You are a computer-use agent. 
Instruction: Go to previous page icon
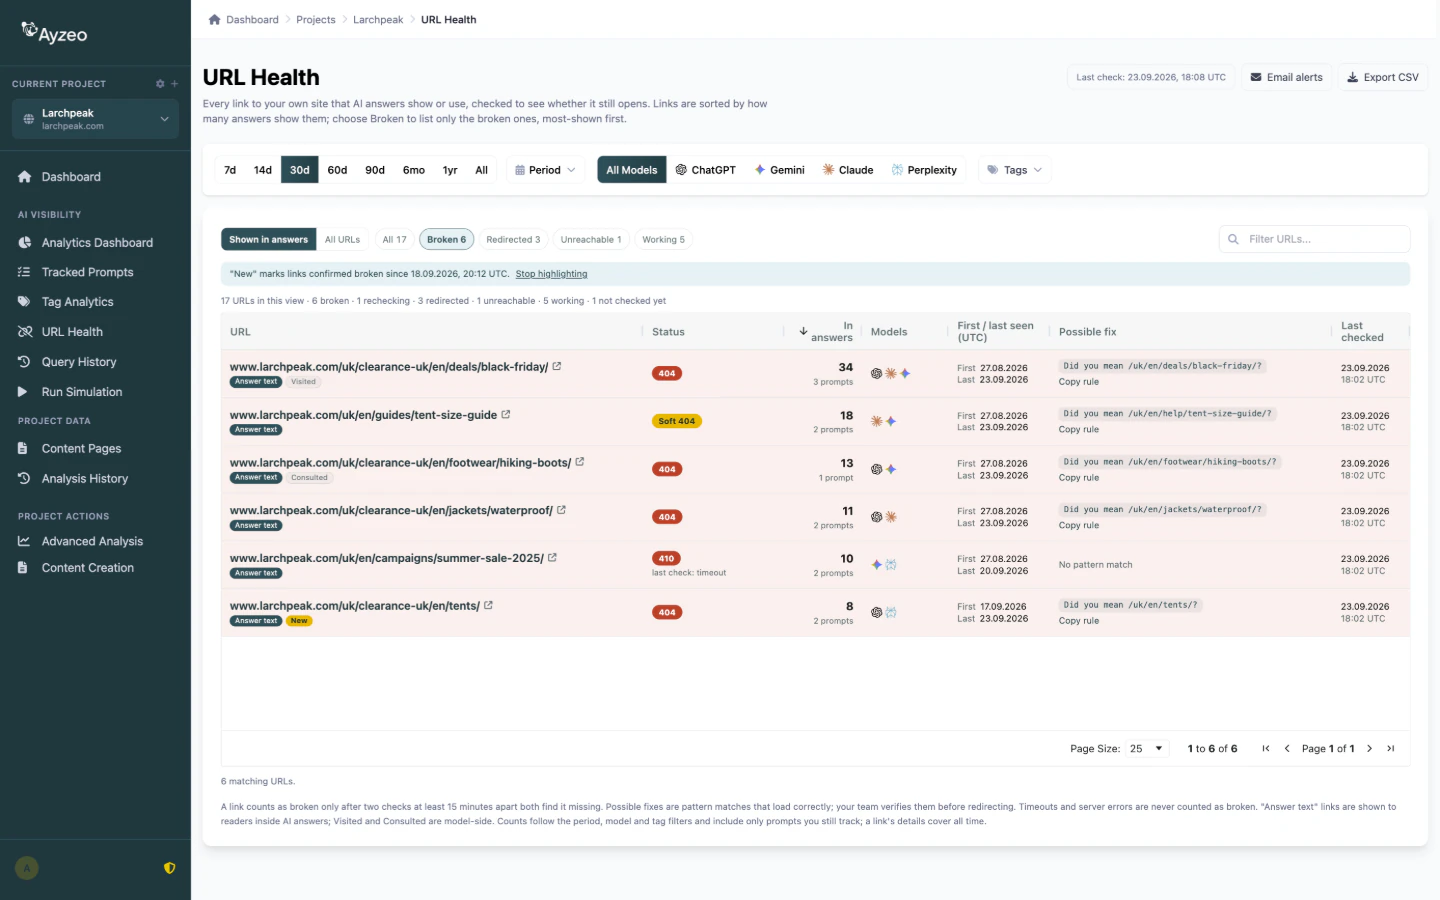[x=1287, y=748]
